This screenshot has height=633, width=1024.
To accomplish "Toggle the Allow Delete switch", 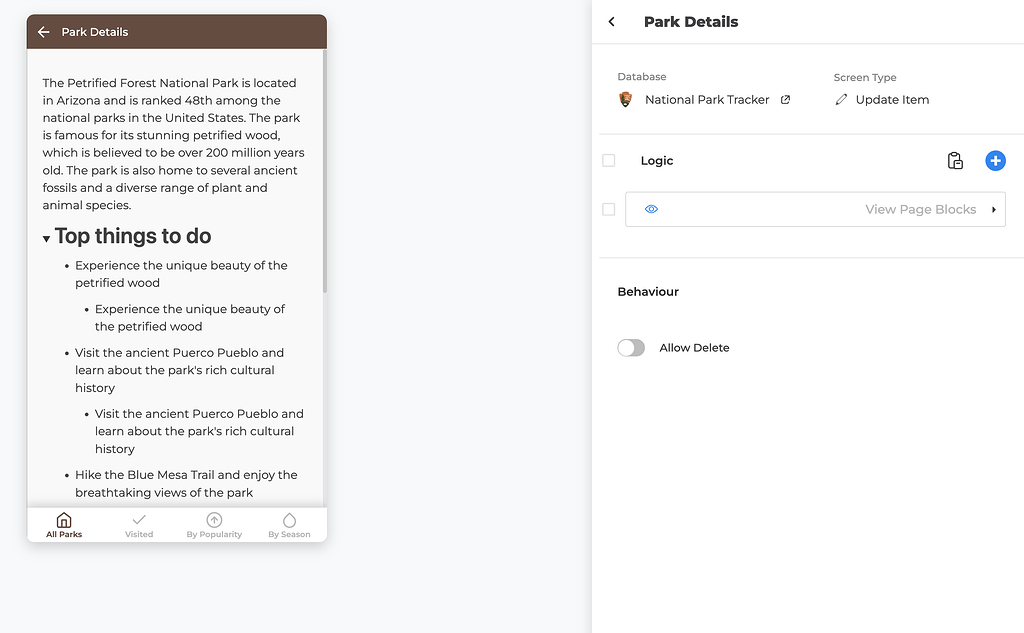I will [630, 347].
